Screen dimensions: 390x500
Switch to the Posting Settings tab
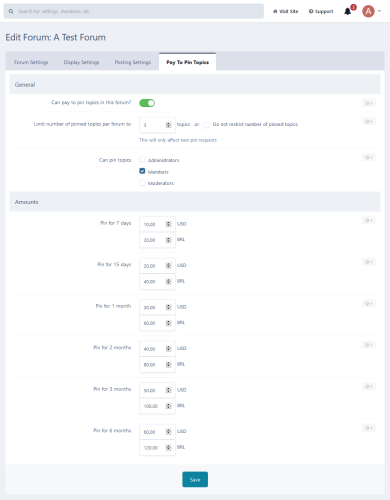(x=133, y=62)
